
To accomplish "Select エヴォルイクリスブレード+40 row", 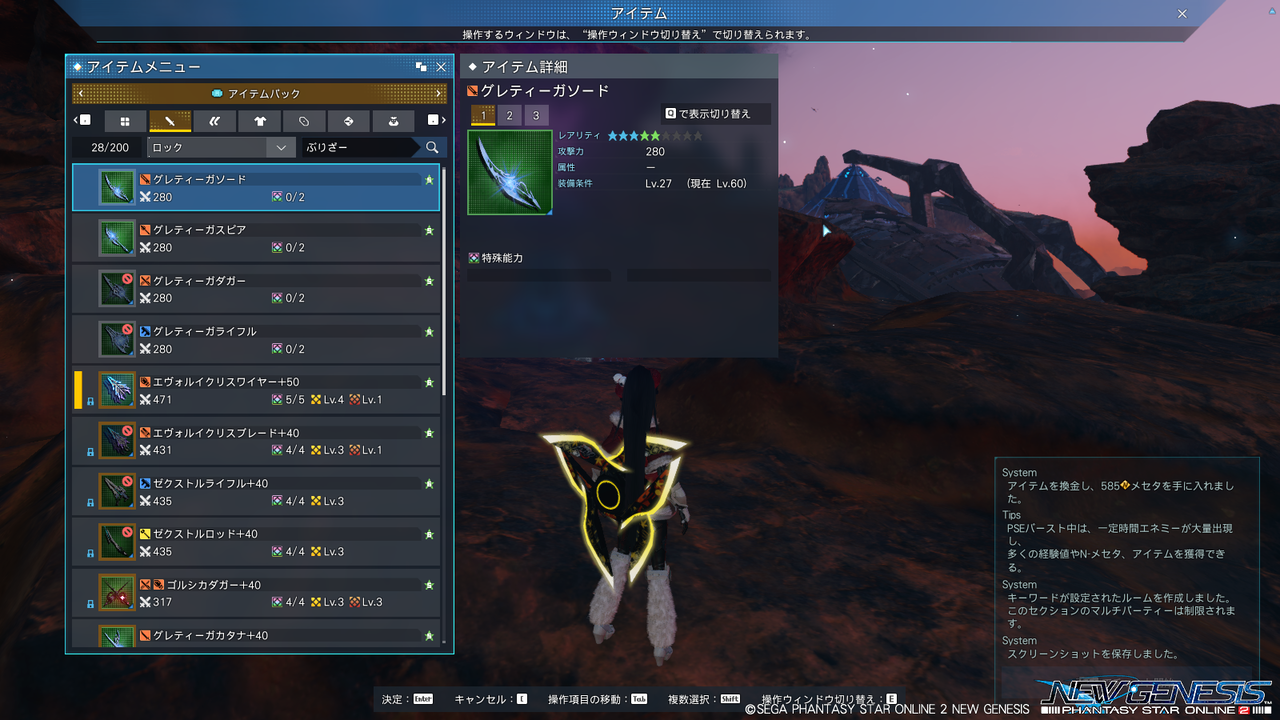I will pyautogui.click(x=256, y=441).
